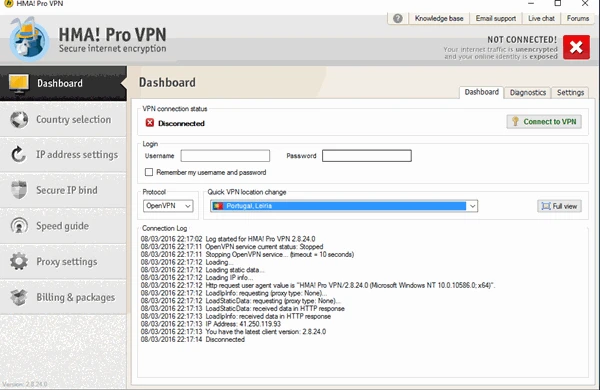Screen dimensions: 600x390
Task: Click the expand icon on Full view button
Action: click(x=546, y=206)
